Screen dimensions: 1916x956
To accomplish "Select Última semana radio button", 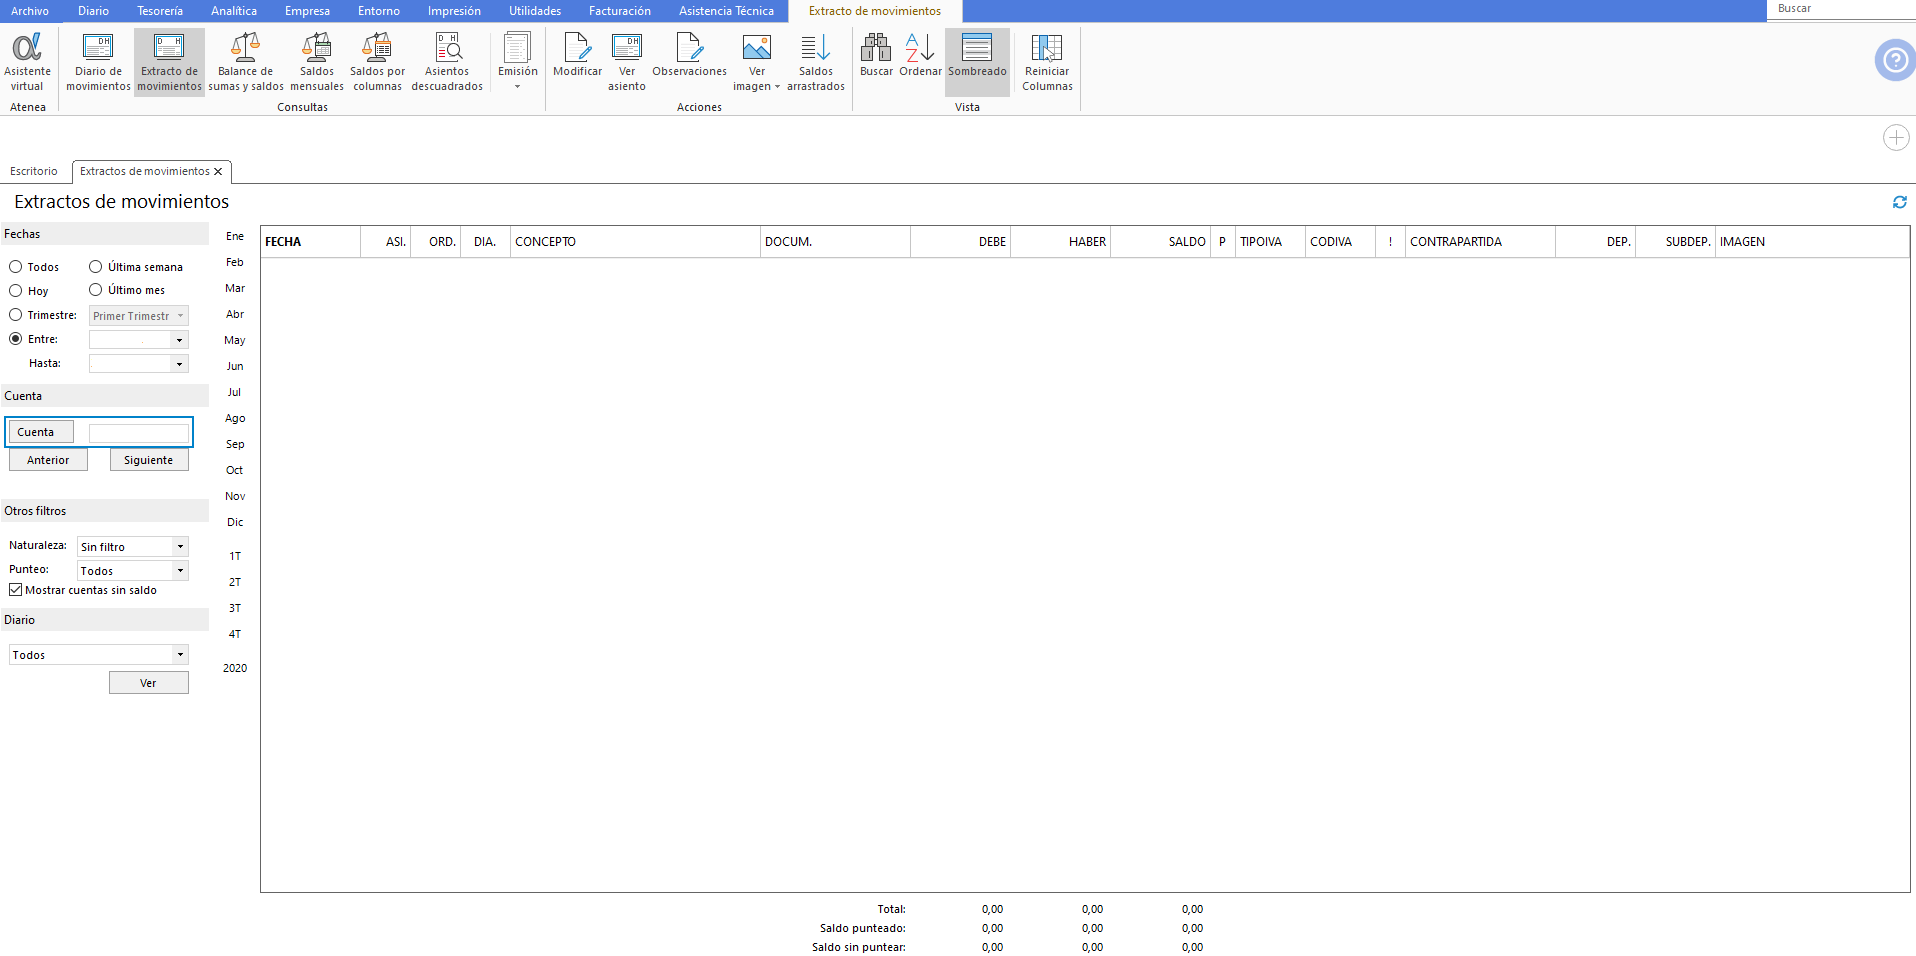I will (x=96, y=267).
